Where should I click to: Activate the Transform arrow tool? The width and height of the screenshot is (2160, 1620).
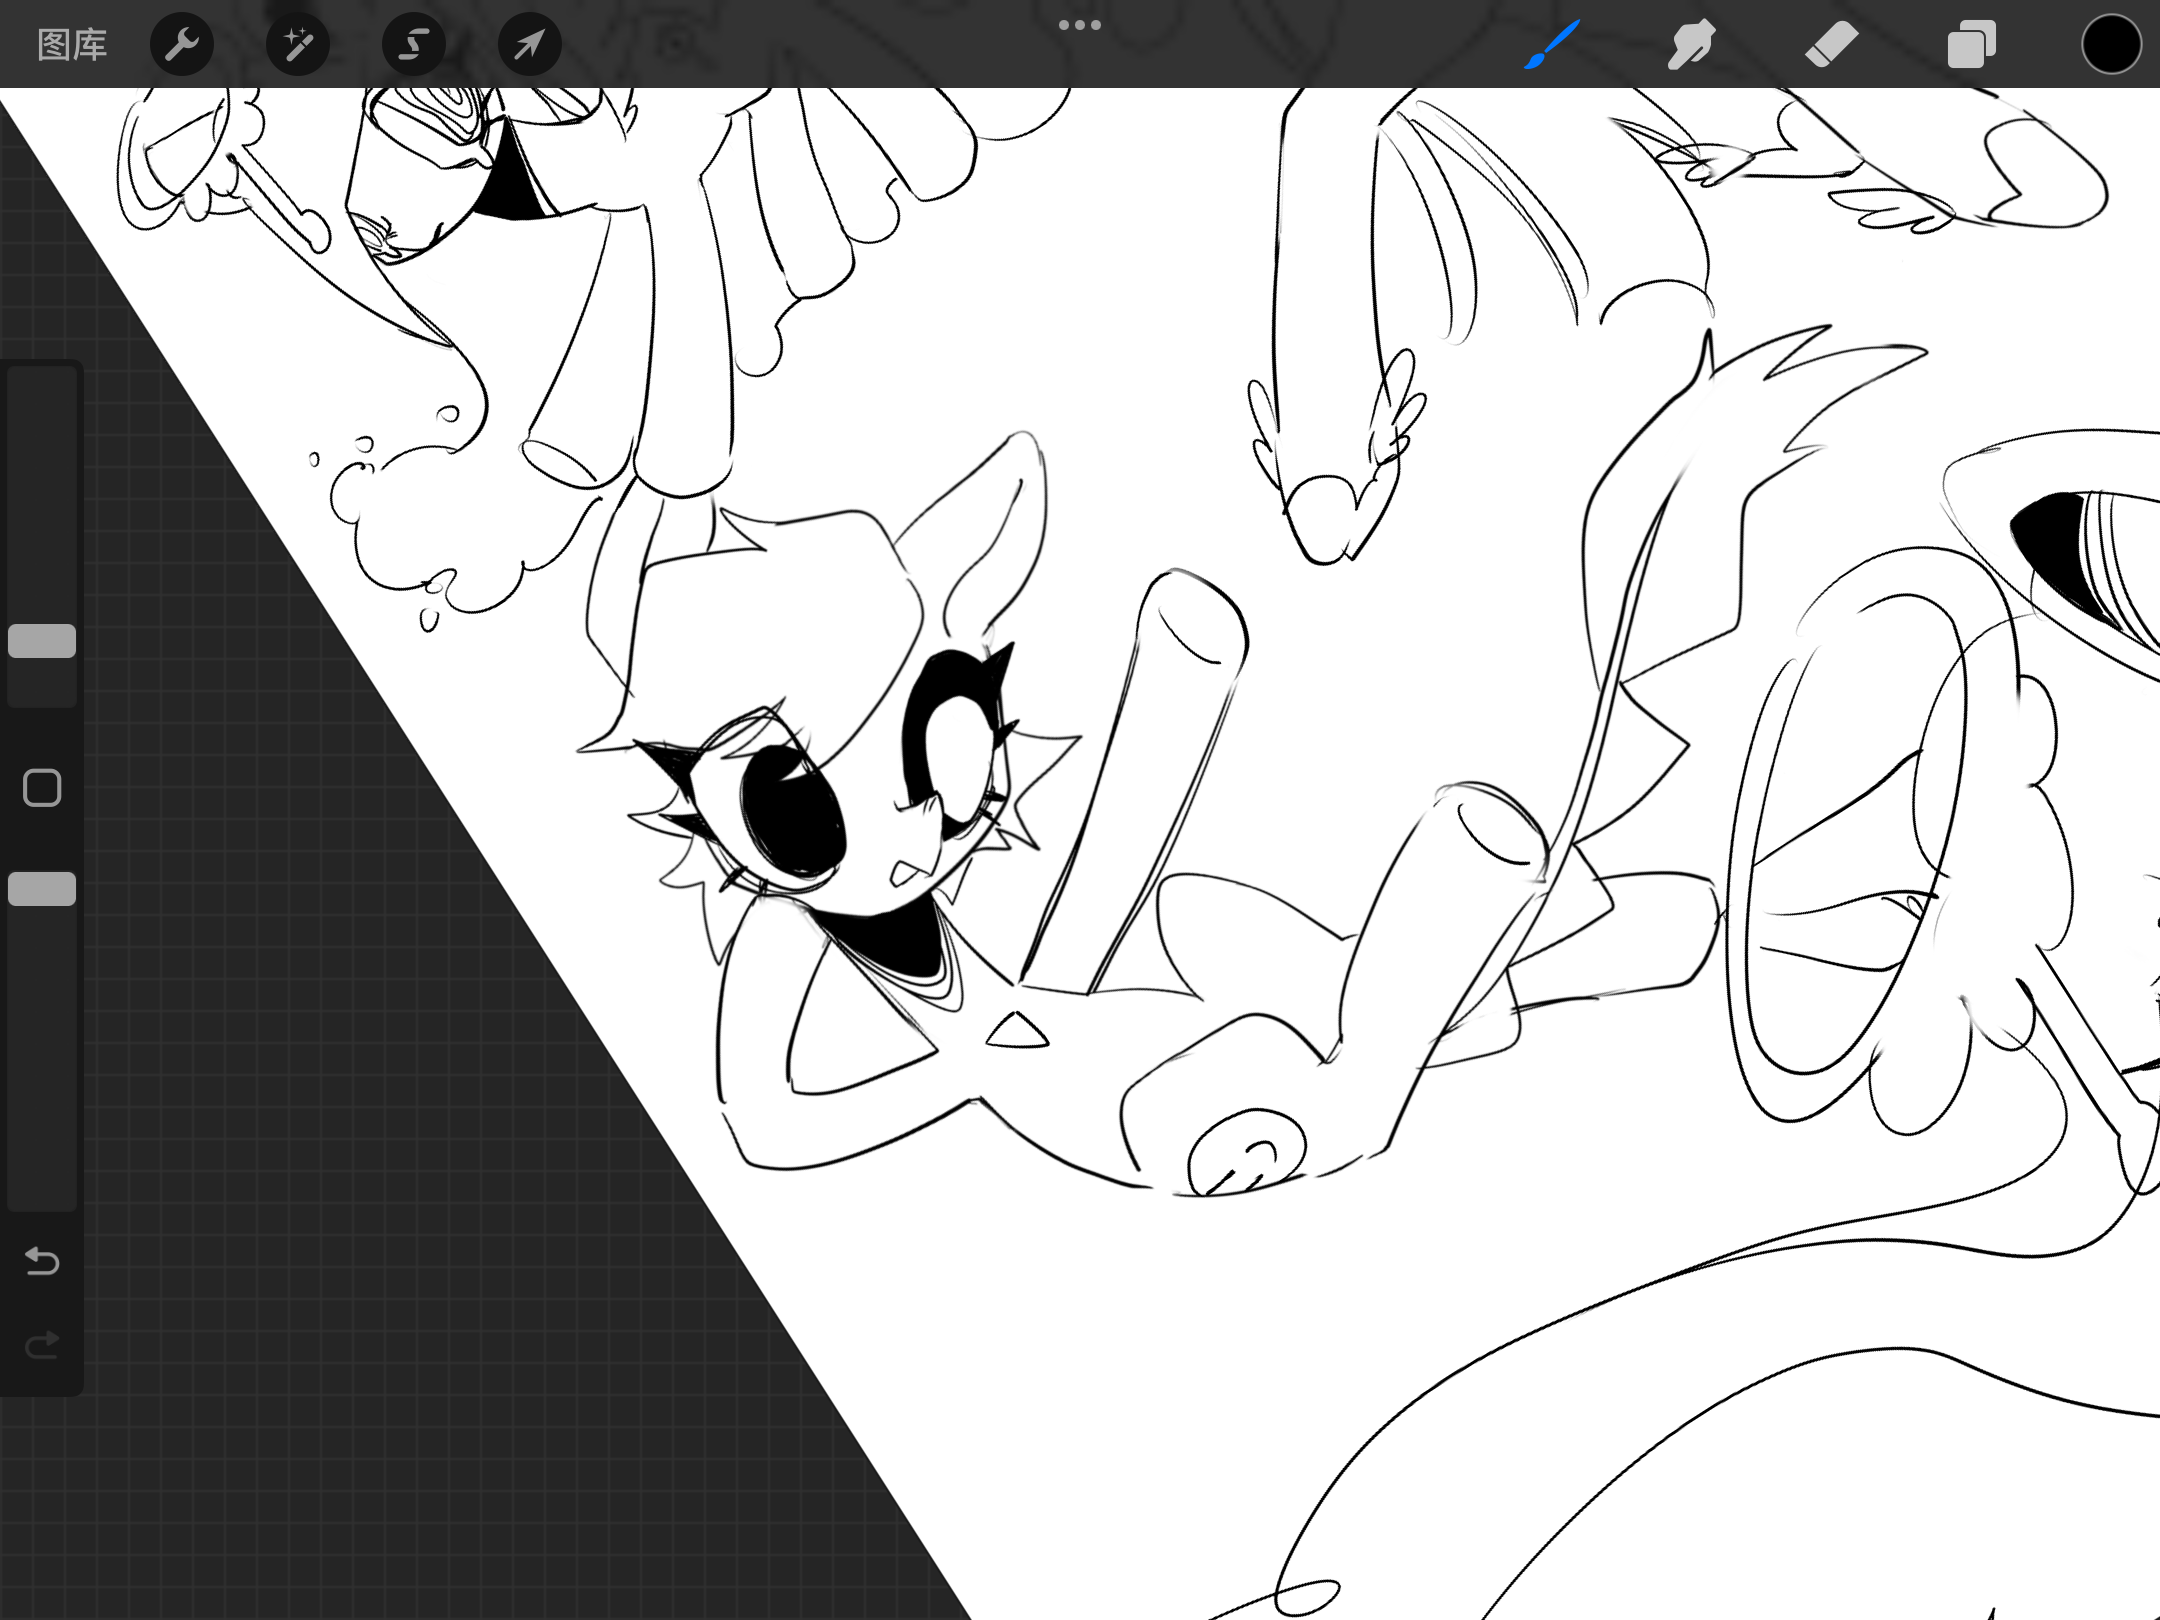[x=530, y=45]
